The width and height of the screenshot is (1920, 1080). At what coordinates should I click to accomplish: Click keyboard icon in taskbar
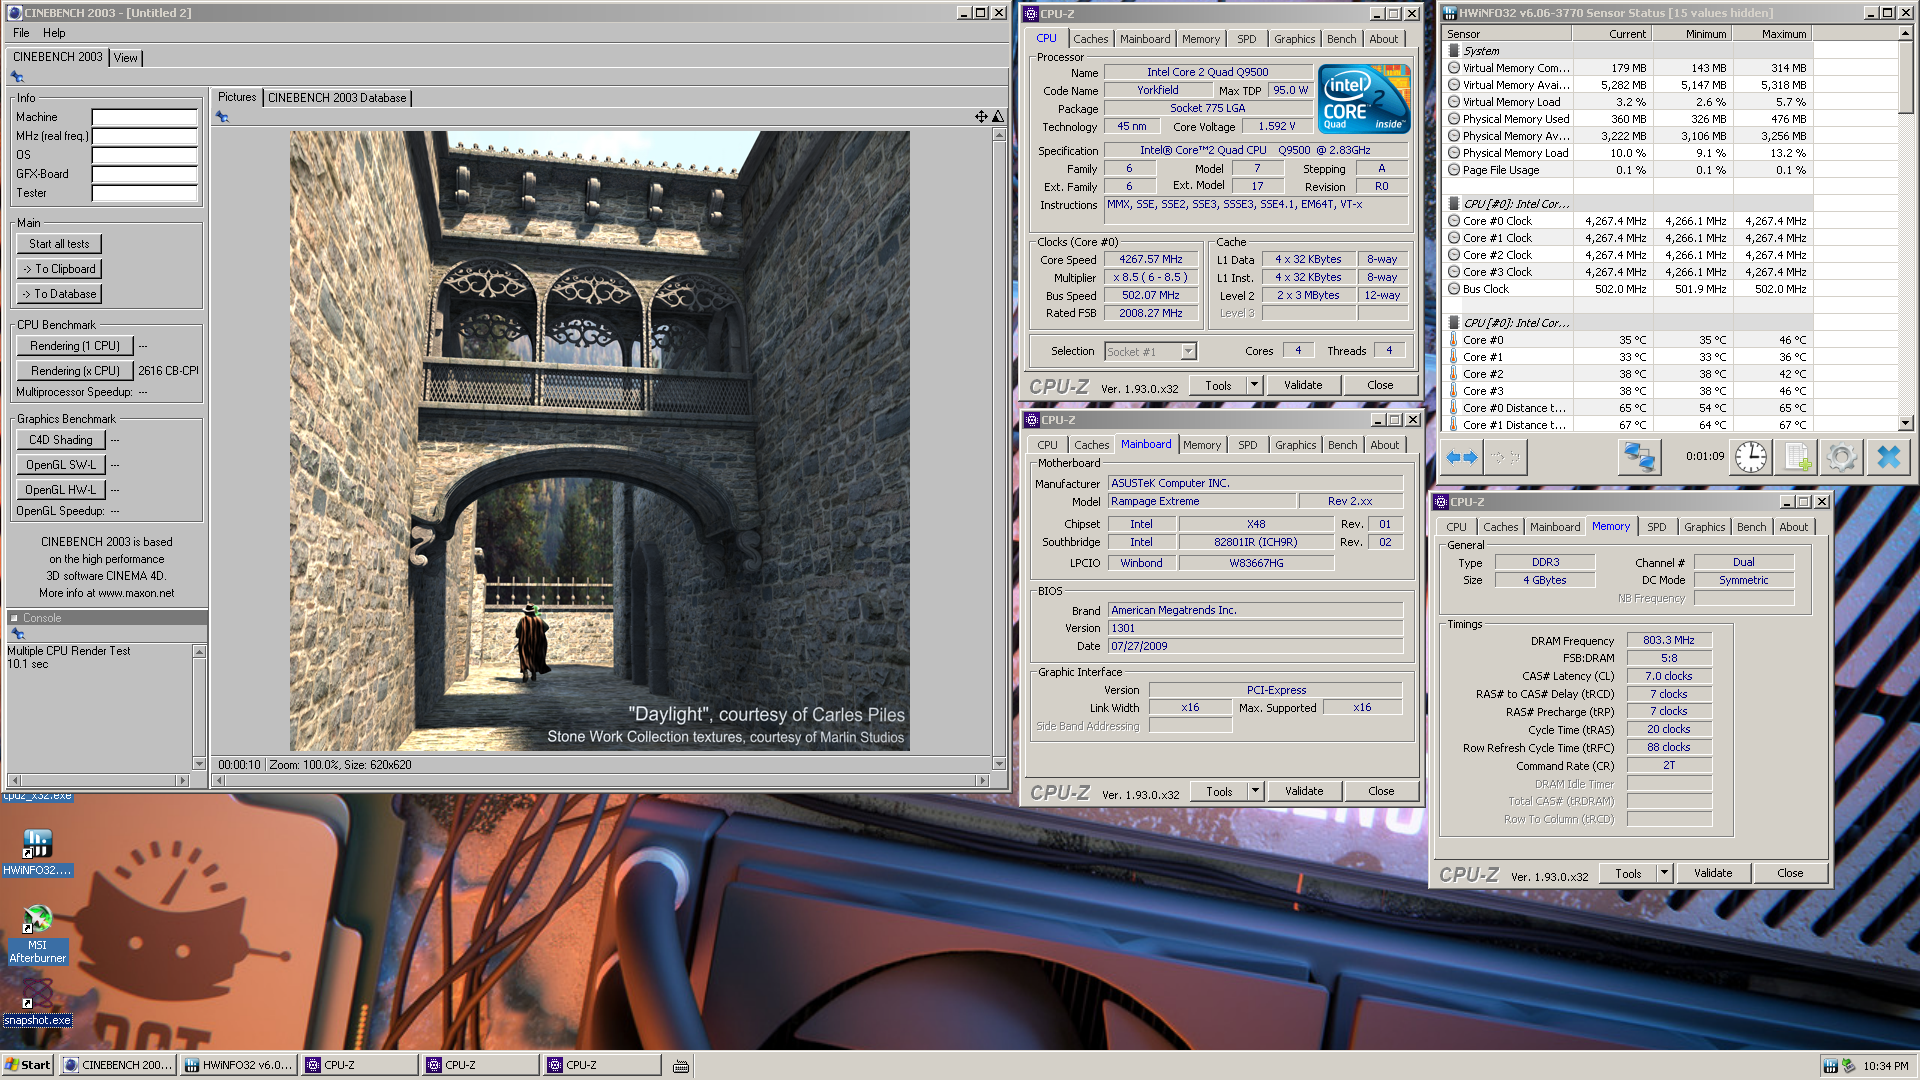pos(681,1066)
